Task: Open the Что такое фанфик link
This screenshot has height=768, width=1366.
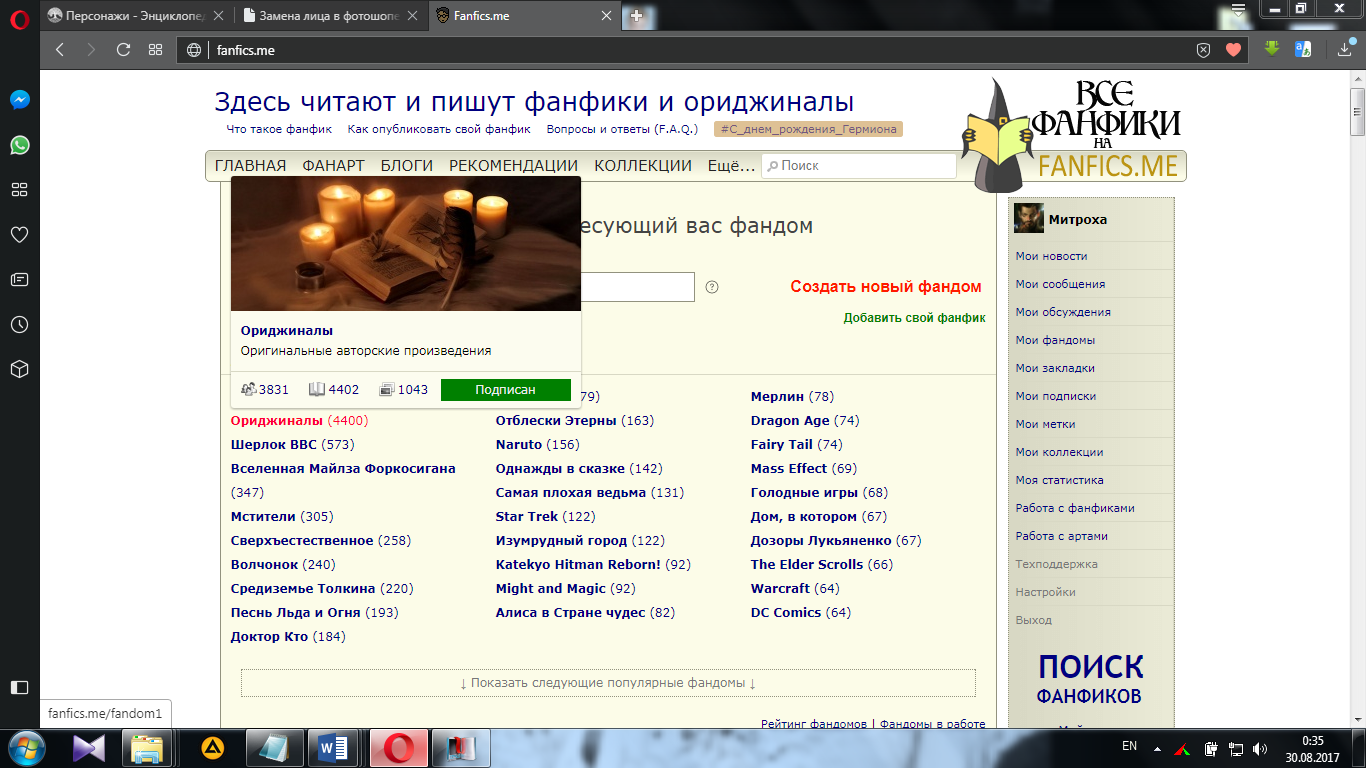Action: click(x=279, y=129)
